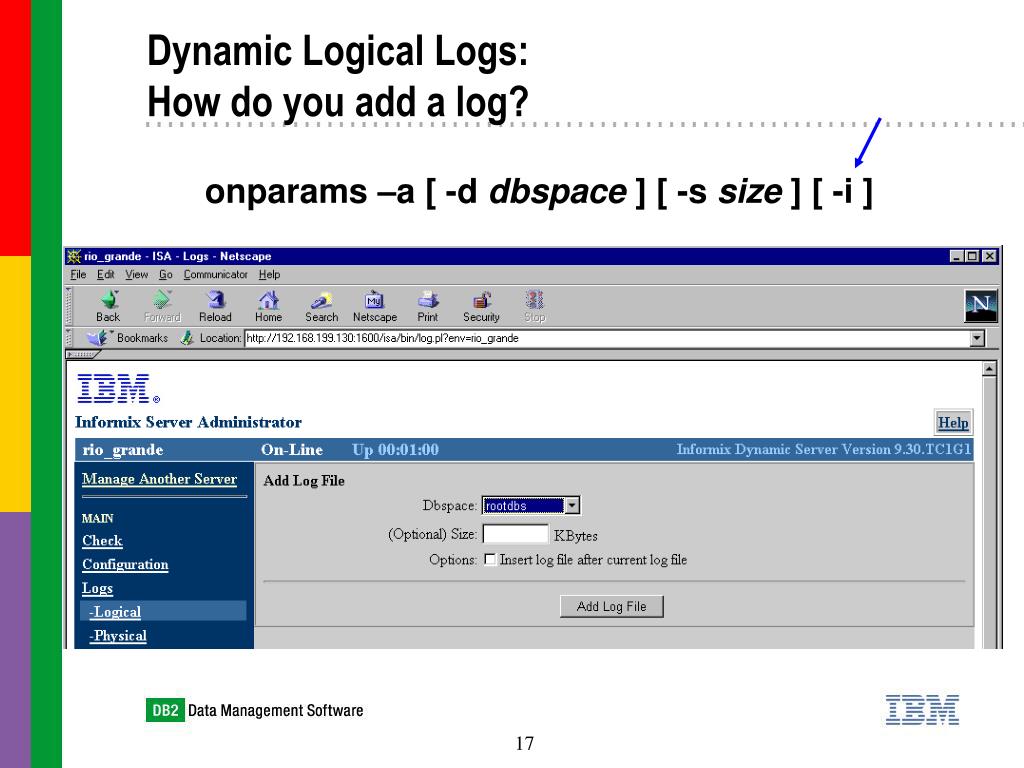
Task: Open My Netscape toolbar icon
Action: 375,306
